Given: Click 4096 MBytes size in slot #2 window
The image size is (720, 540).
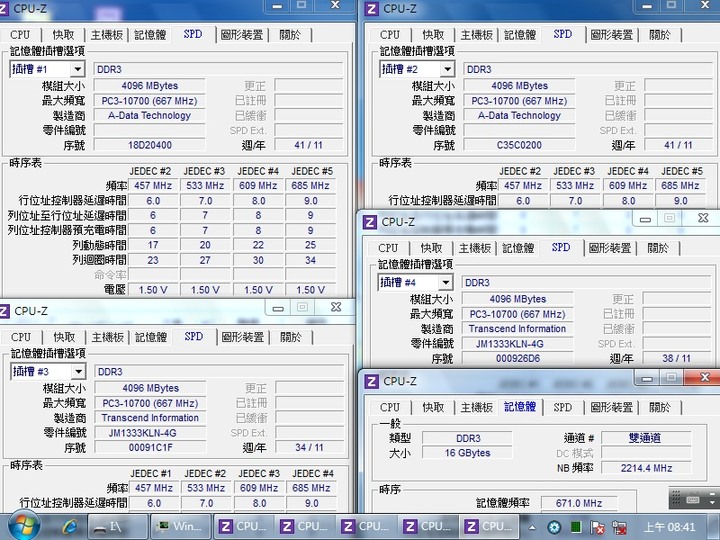Looking at the screenshot, I should click(519, 86).
